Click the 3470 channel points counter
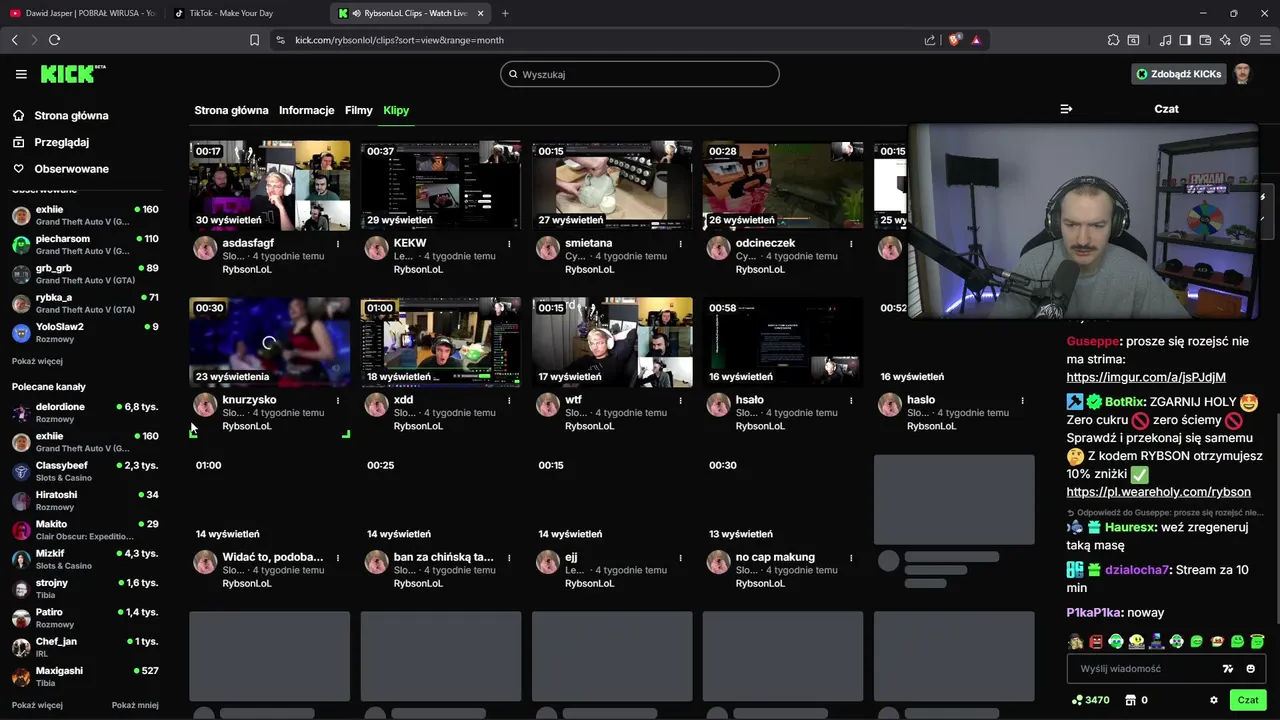 click(x=1090, y=700)
